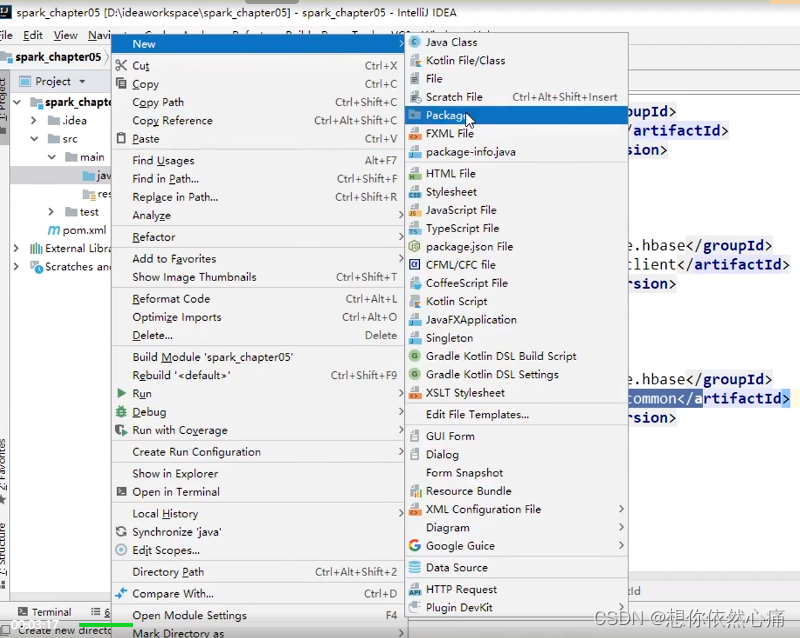This screenshot has width=800, height=638.
Task: Click the Kotlin Script icon
Action: 415,302
